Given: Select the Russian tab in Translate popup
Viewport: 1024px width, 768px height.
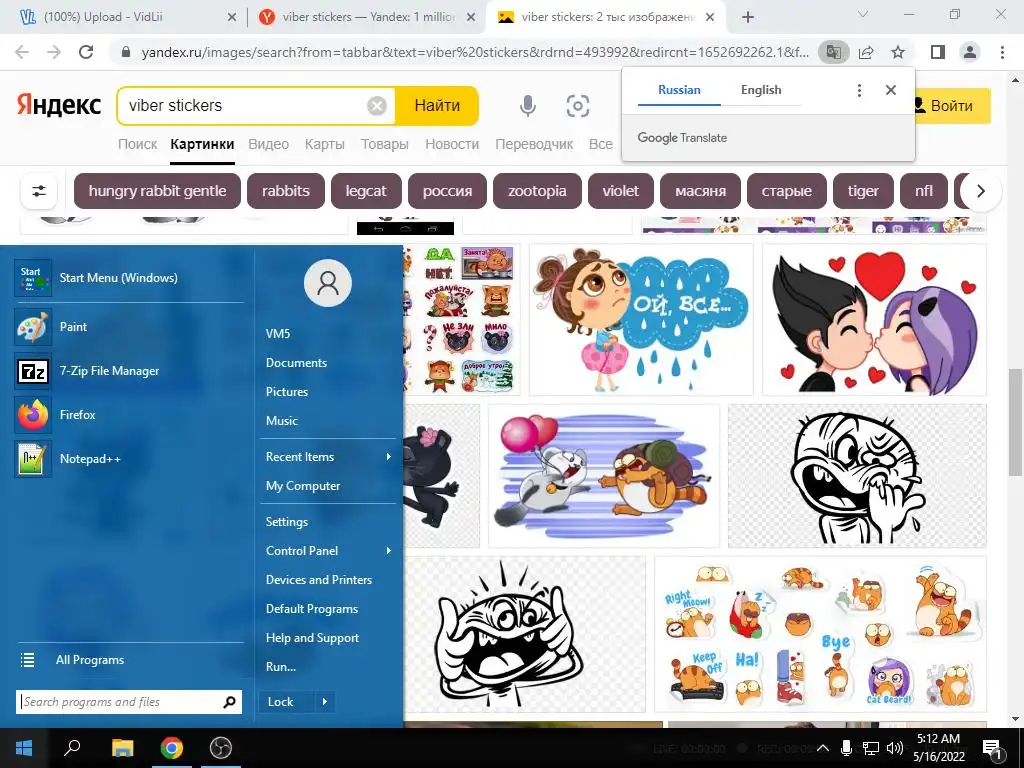Looking at the screenshot, I should 679,90.
